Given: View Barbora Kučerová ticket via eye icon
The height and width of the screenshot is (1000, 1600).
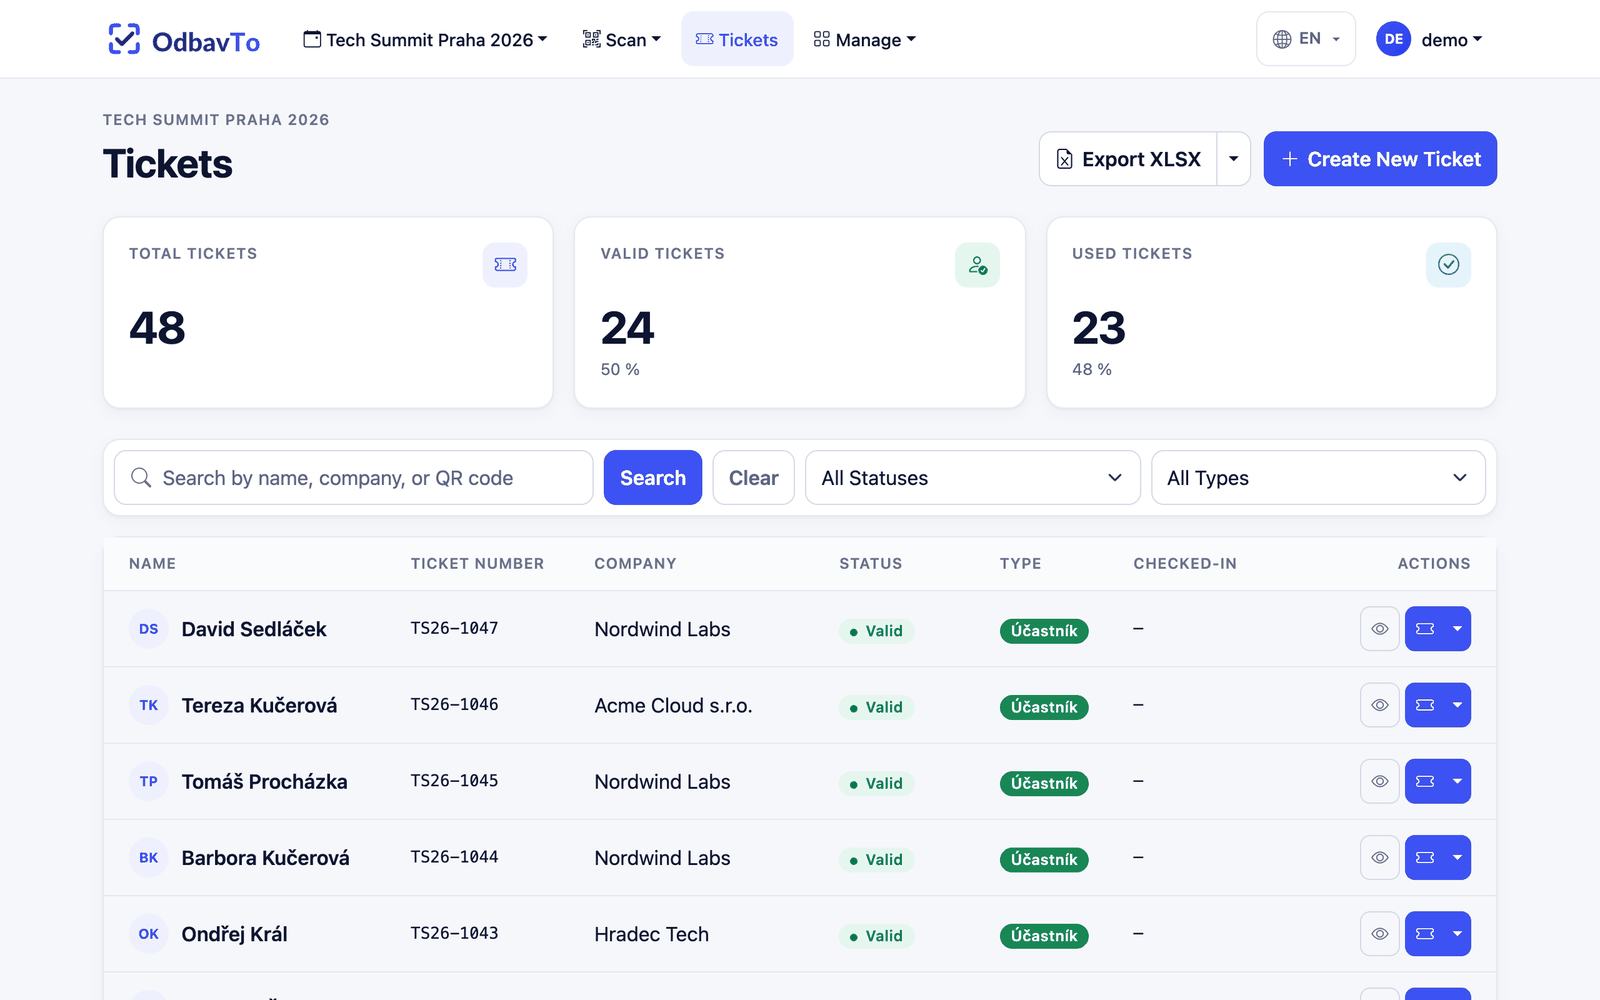Looking at the screenshot, I should (x=1380, y=857).
